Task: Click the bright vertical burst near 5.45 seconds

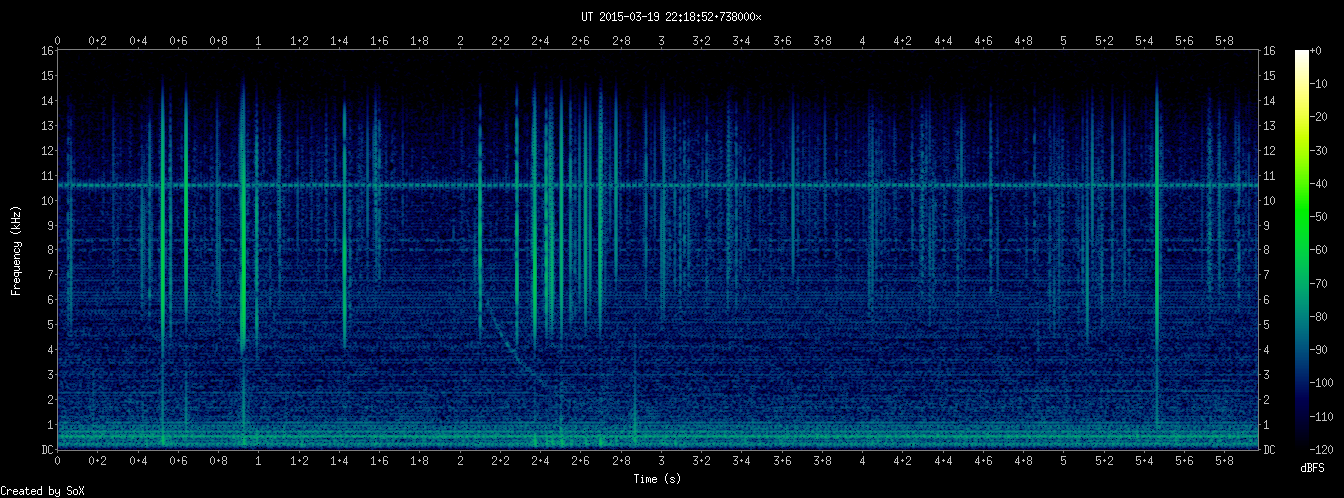Action: click(x=1156, y=250)
